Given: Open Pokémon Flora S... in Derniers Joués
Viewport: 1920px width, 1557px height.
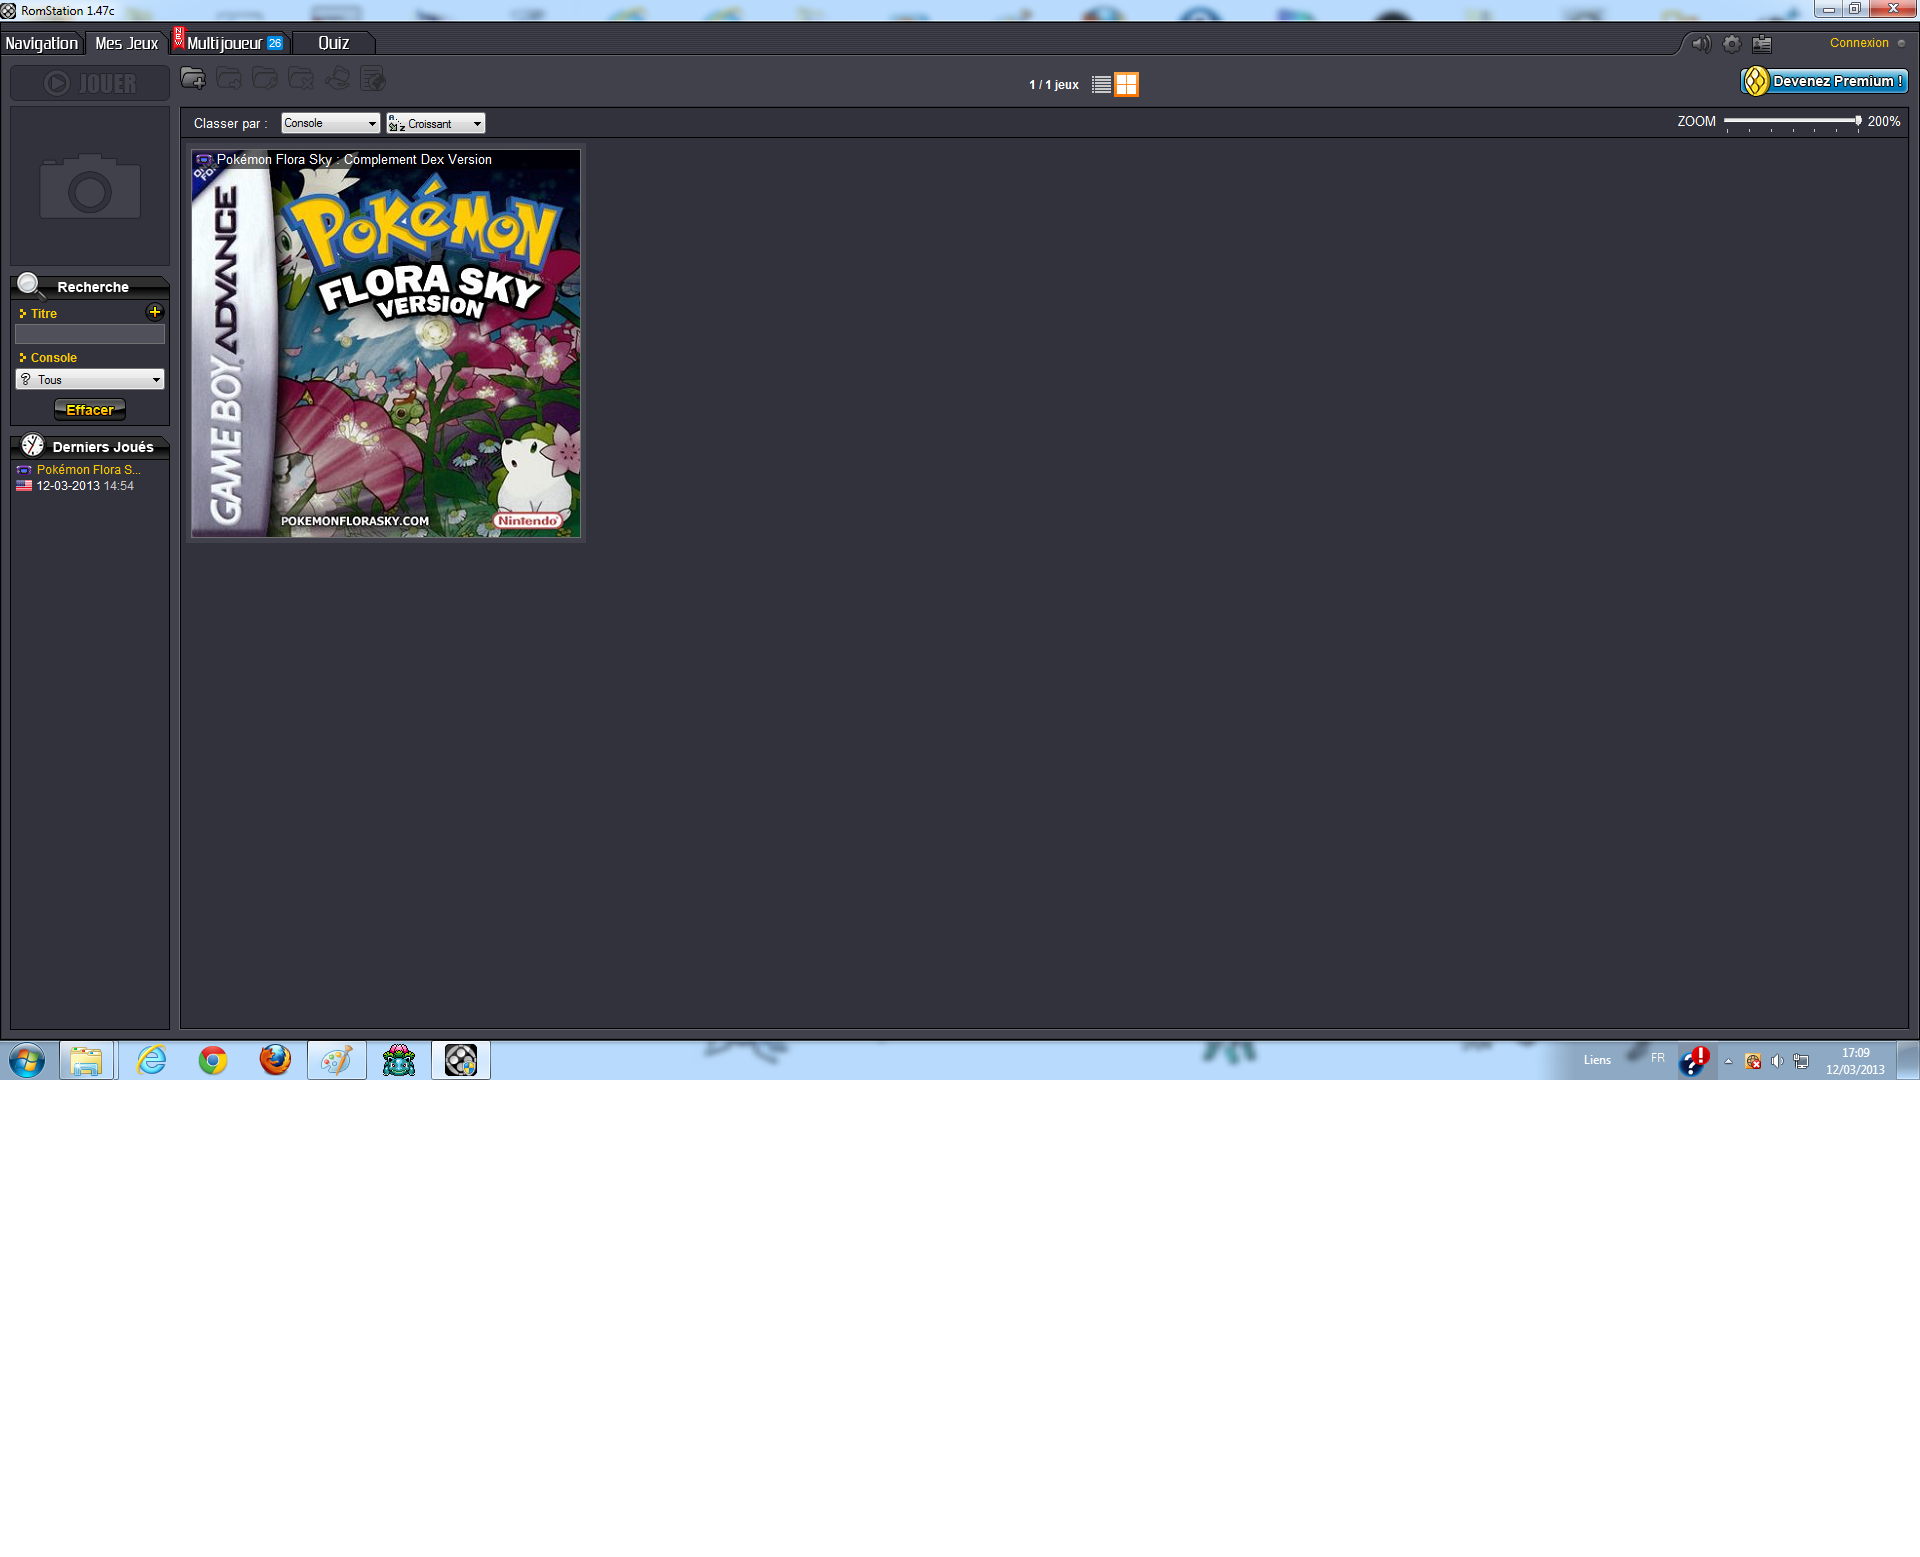Looking at the screenshot, I should pyautogui.click(x=88, y=470).
